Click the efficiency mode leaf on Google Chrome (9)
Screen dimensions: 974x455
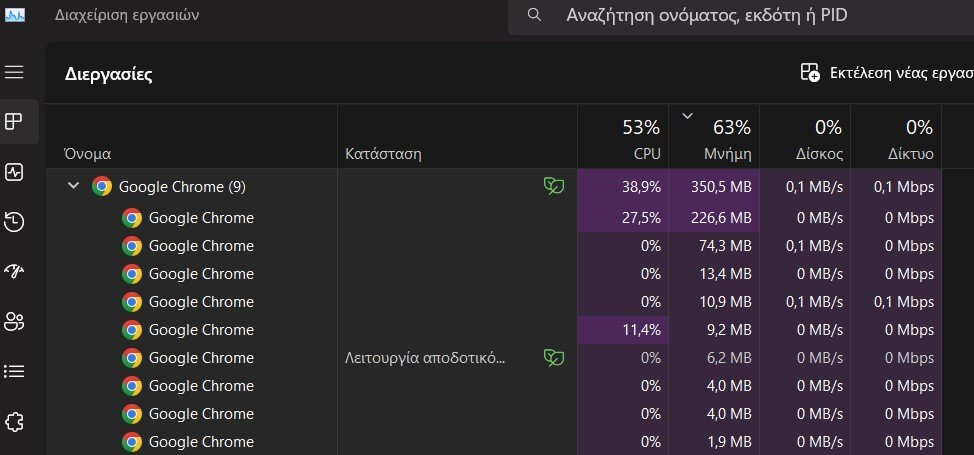(553, 186)
